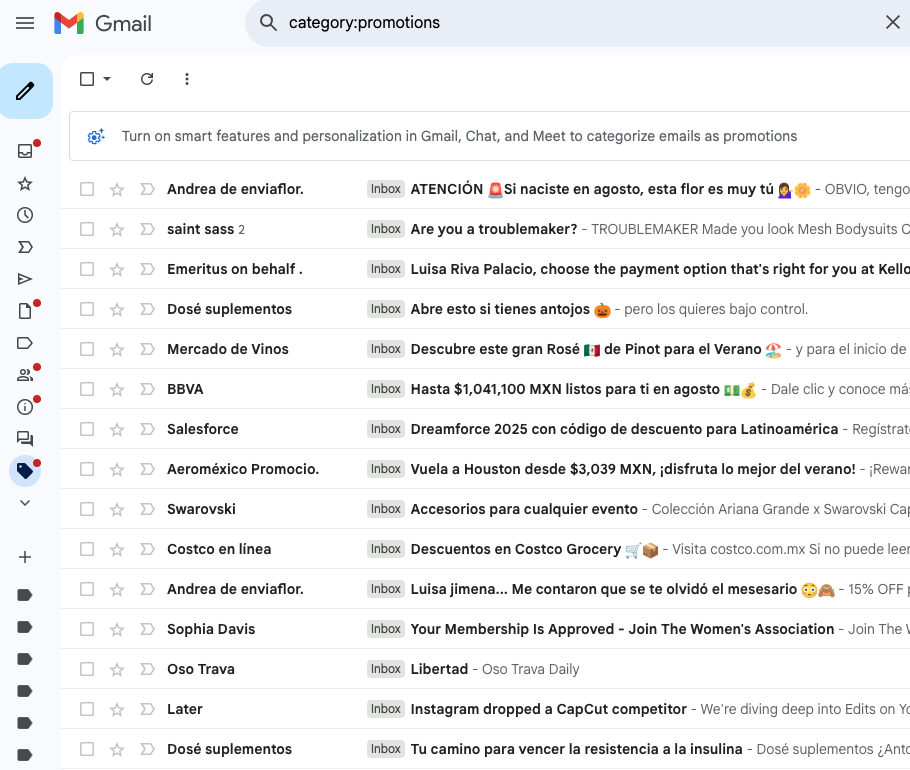The width and height of the screenshot is (910, 770).
Task: Open the Social category people icon
Action: click(x=25, y=375)
